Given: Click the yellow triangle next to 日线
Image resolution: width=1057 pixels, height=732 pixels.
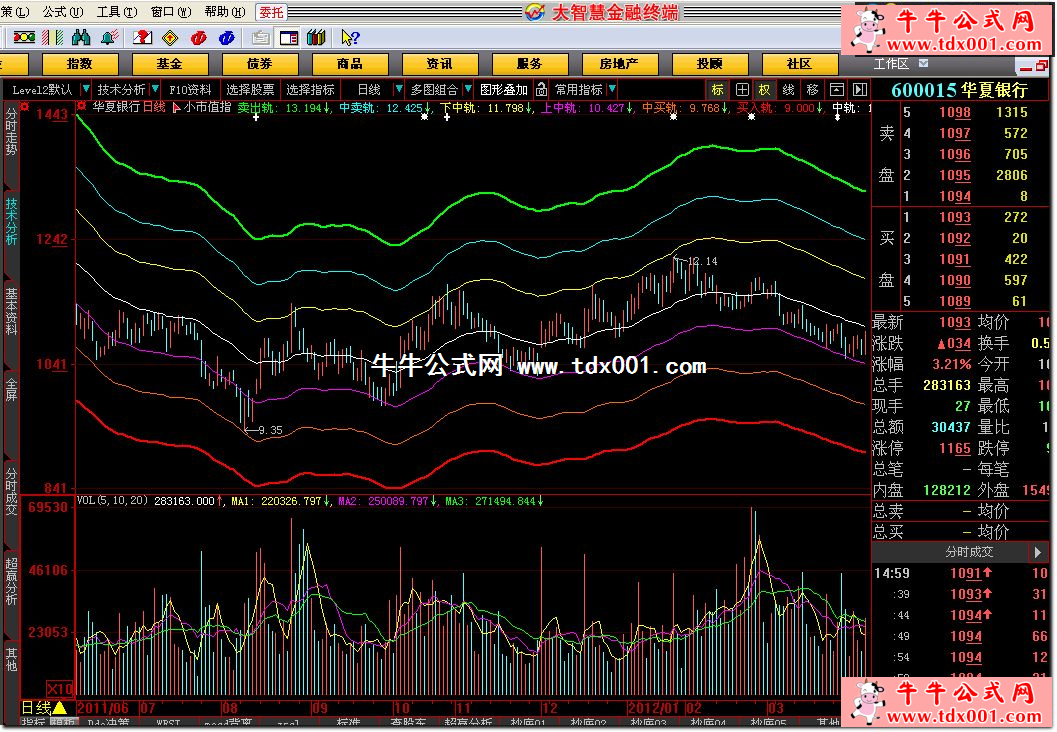Looking at the screenshot, I should [x=60, y=708].
